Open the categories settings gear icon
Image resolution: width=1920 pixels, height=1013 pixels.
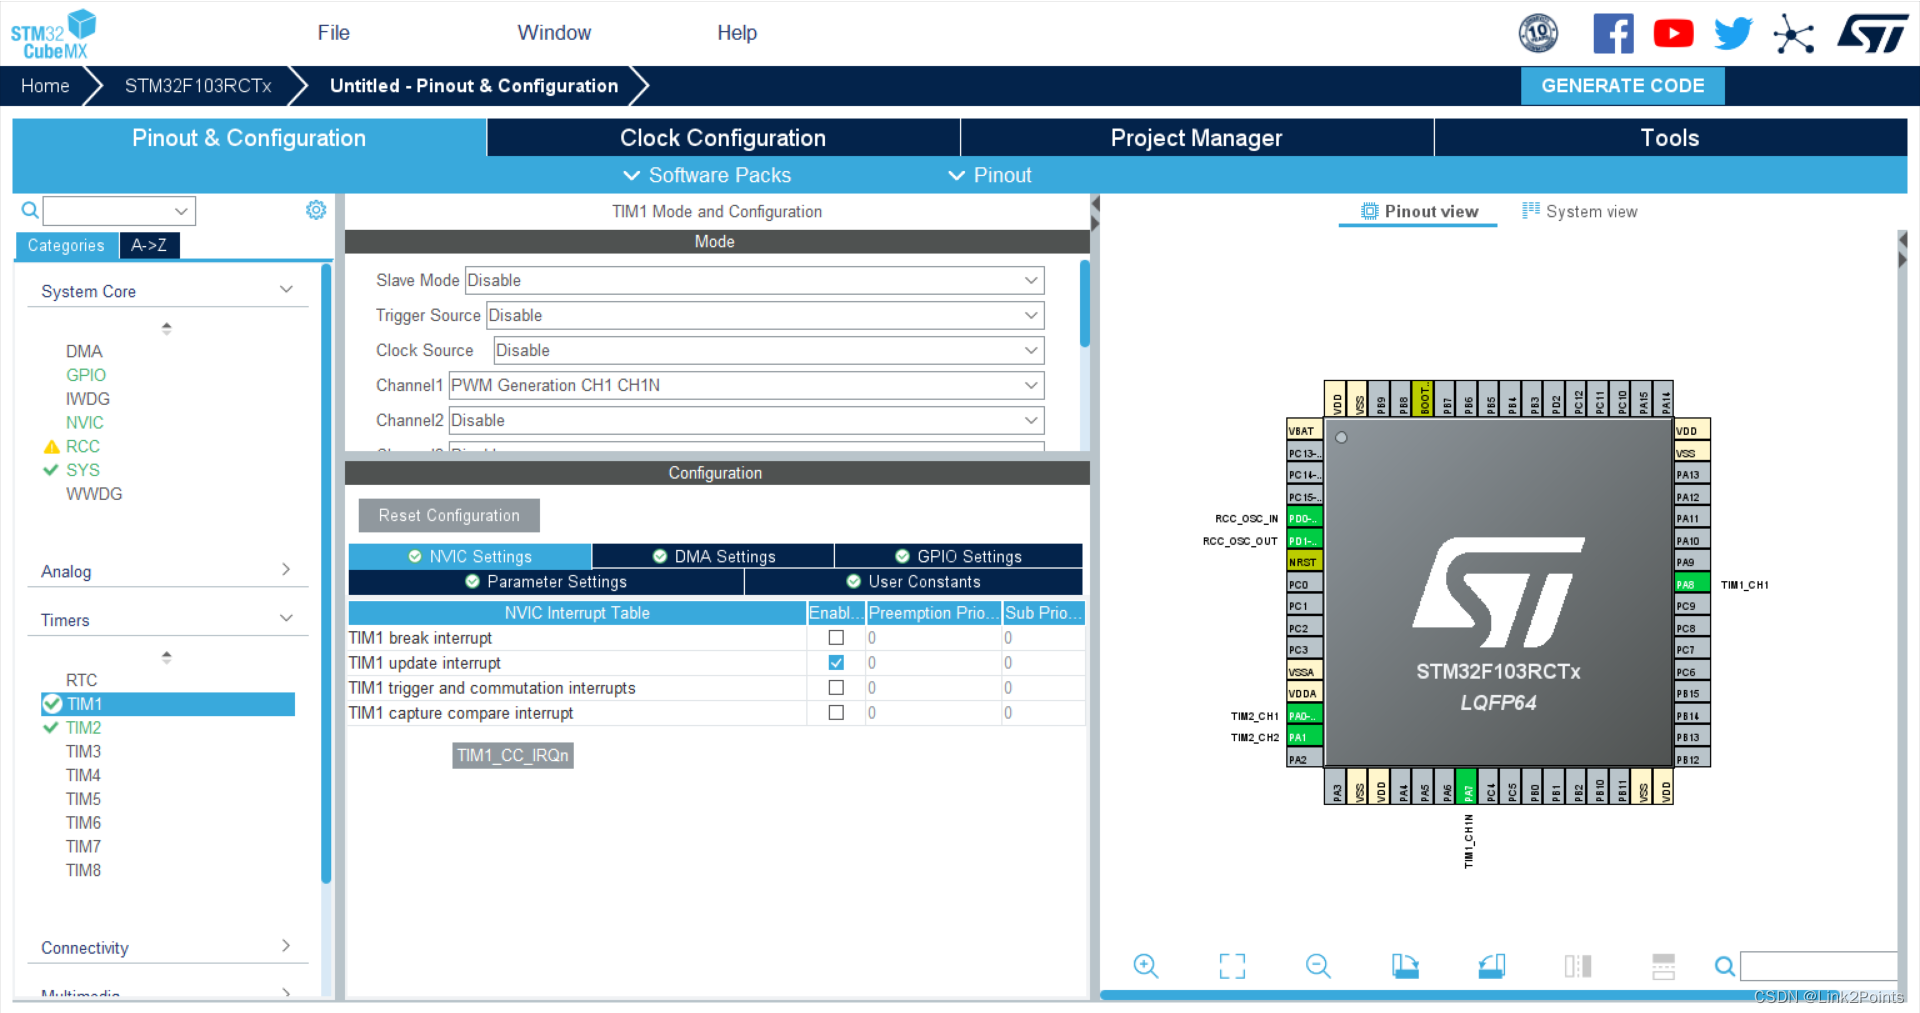pyautogui.click(x=316, y=210)
